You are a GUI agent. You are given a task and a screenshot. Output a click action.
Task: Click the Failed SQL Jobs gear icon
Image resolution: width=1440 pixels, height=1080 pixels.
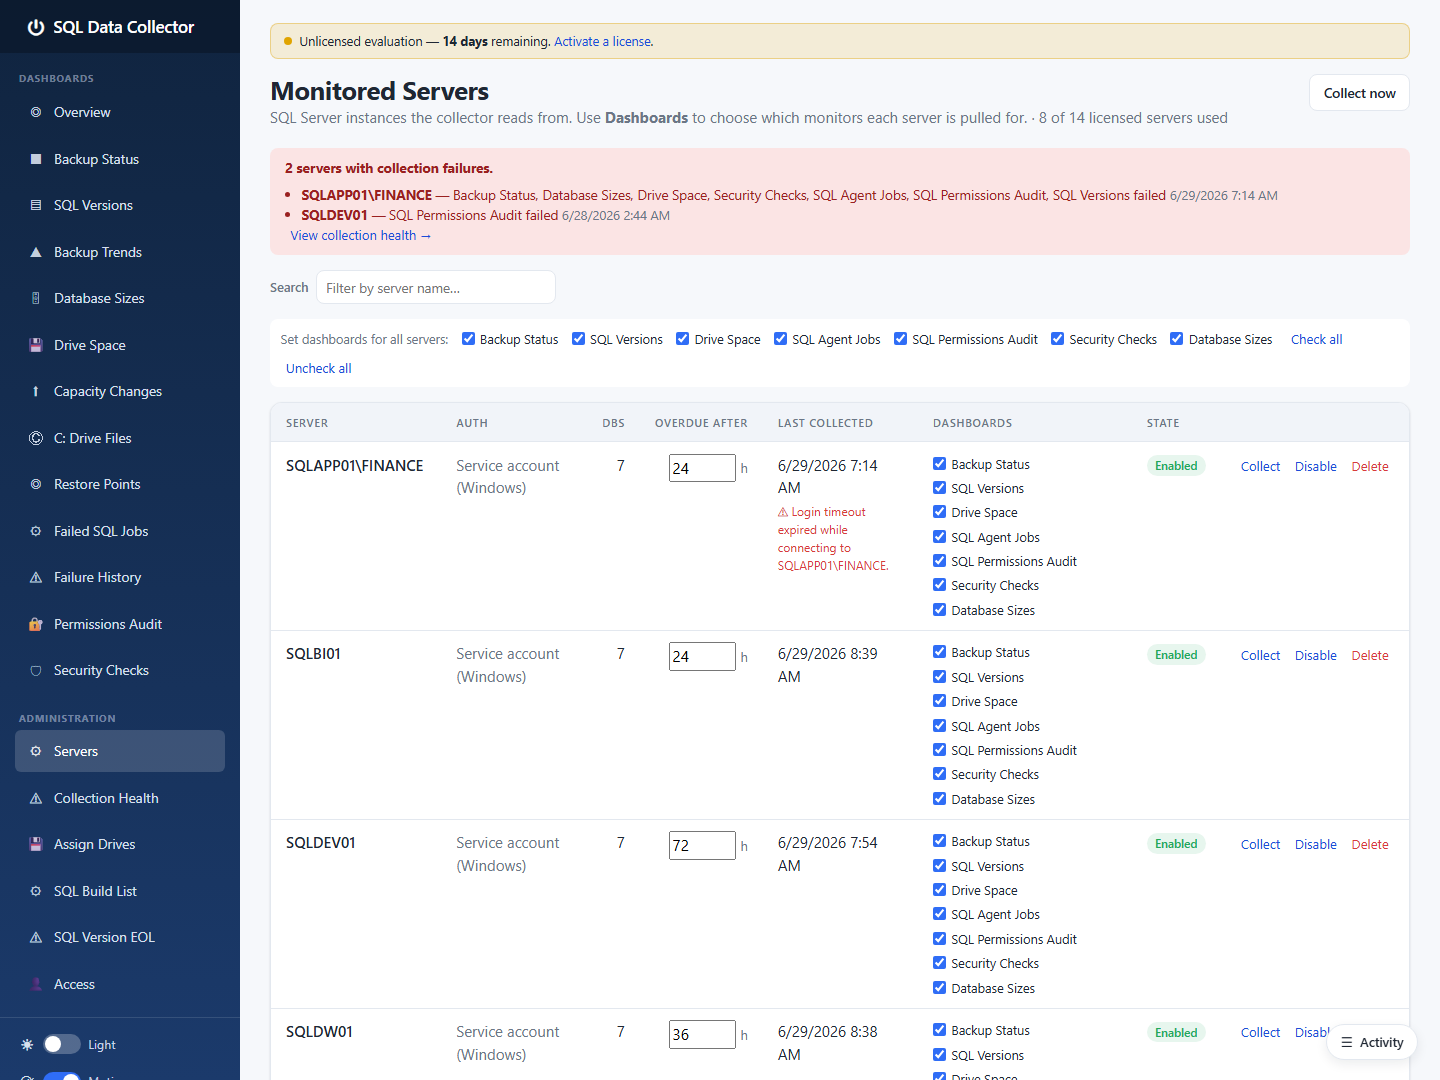pos(36,531)
